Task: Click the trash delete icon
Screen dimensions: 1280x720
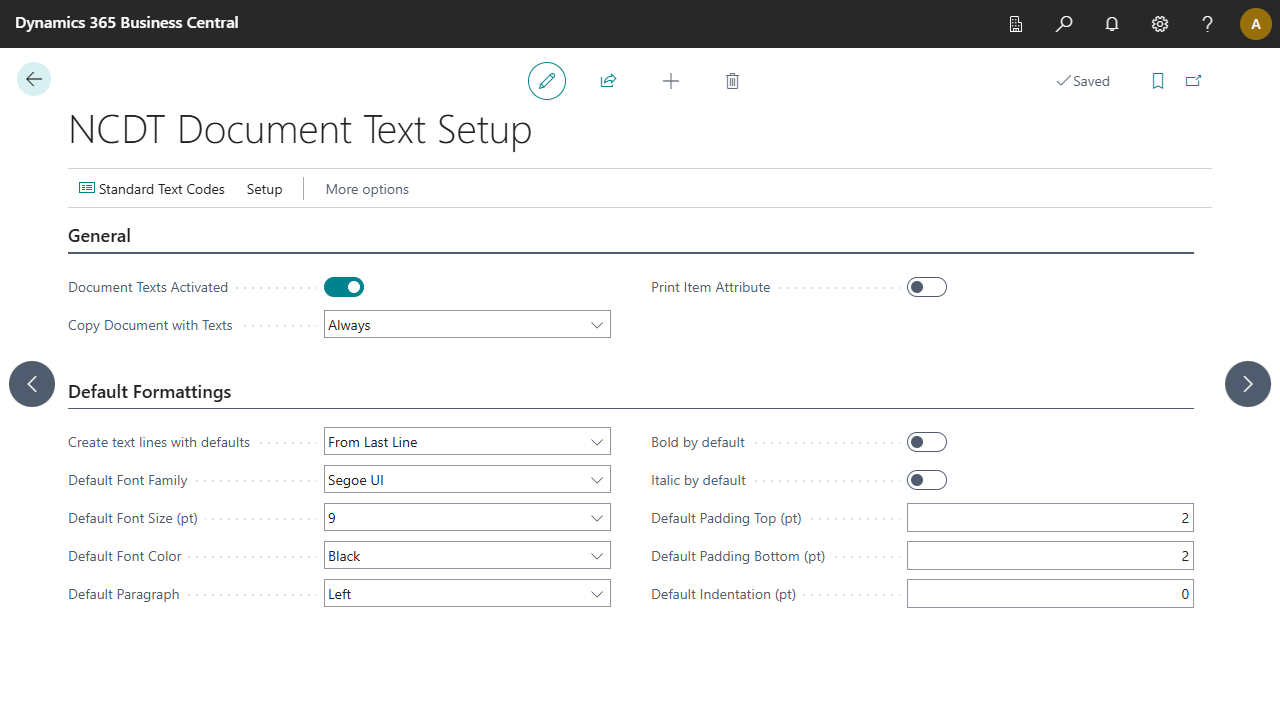Action: click(x=732, y=81)
